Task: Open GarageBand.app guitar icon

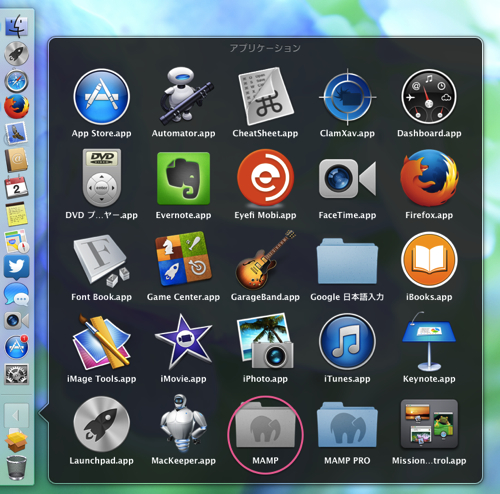Action: coord(265,259)
